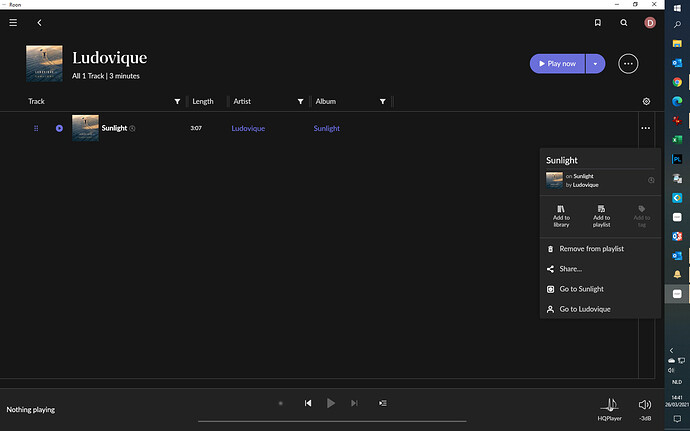Image resolution: width=690 pixels, height=431 pixels.
Task: Sort by the Length column header
Action: (x=203, y=101)
